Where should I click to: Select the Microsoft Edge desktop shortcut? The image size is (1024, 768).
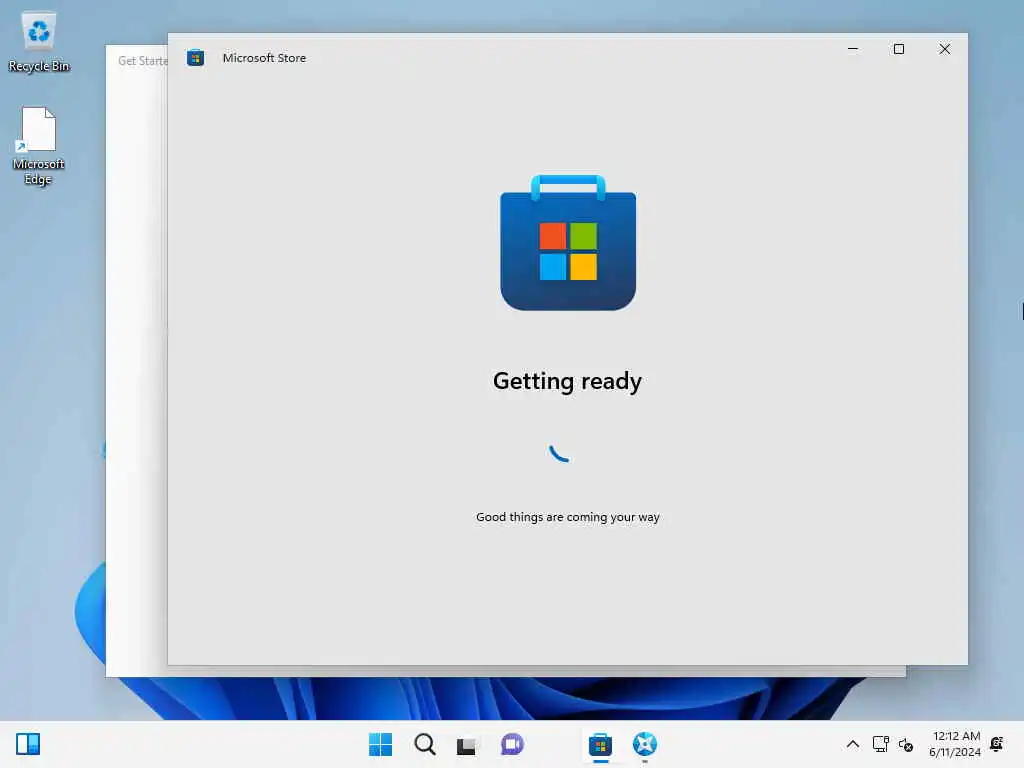point(38,146)
